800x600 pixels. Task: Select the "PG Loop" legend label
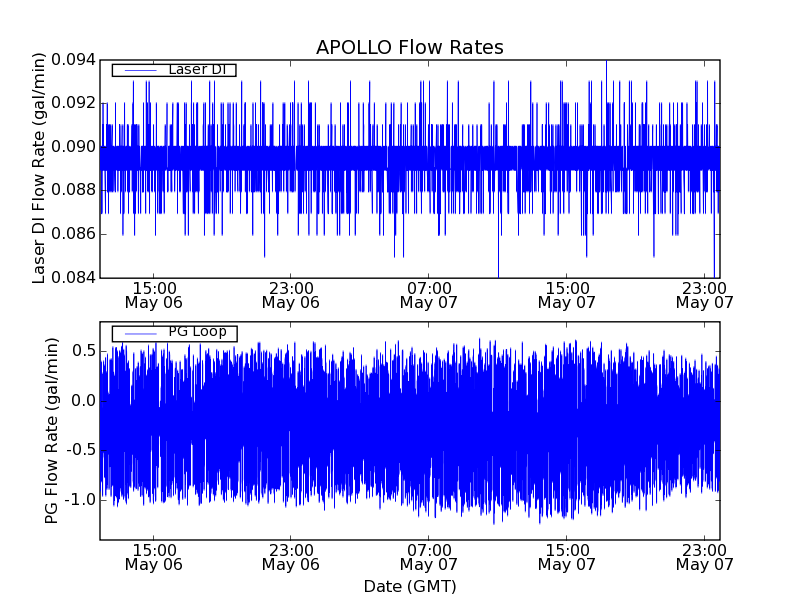197,332
